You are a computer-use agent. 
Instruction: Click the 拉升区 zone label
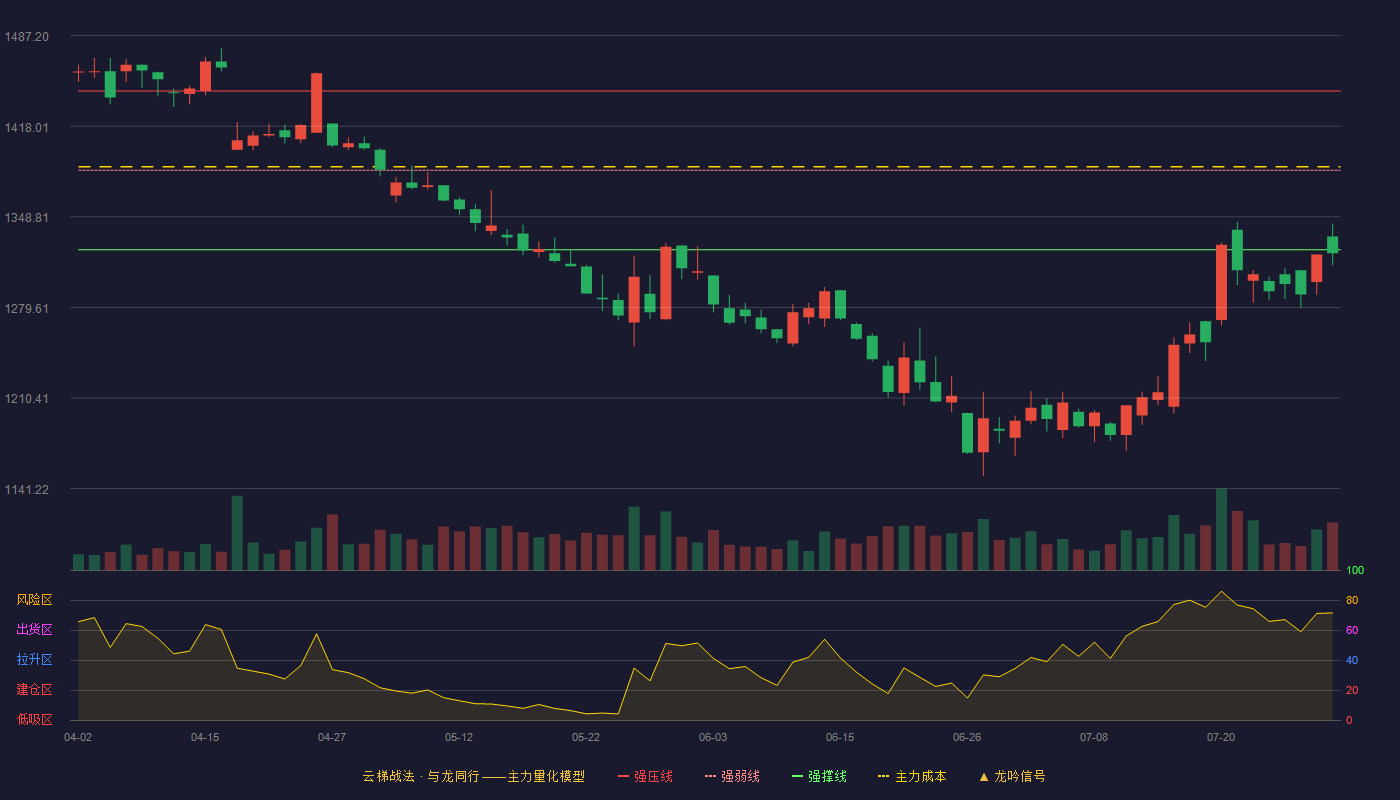(34, 660)
